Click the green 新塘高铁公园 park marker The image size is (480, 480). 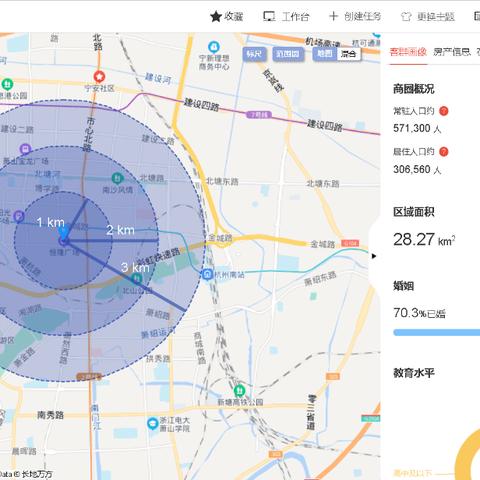coord(239,390)
